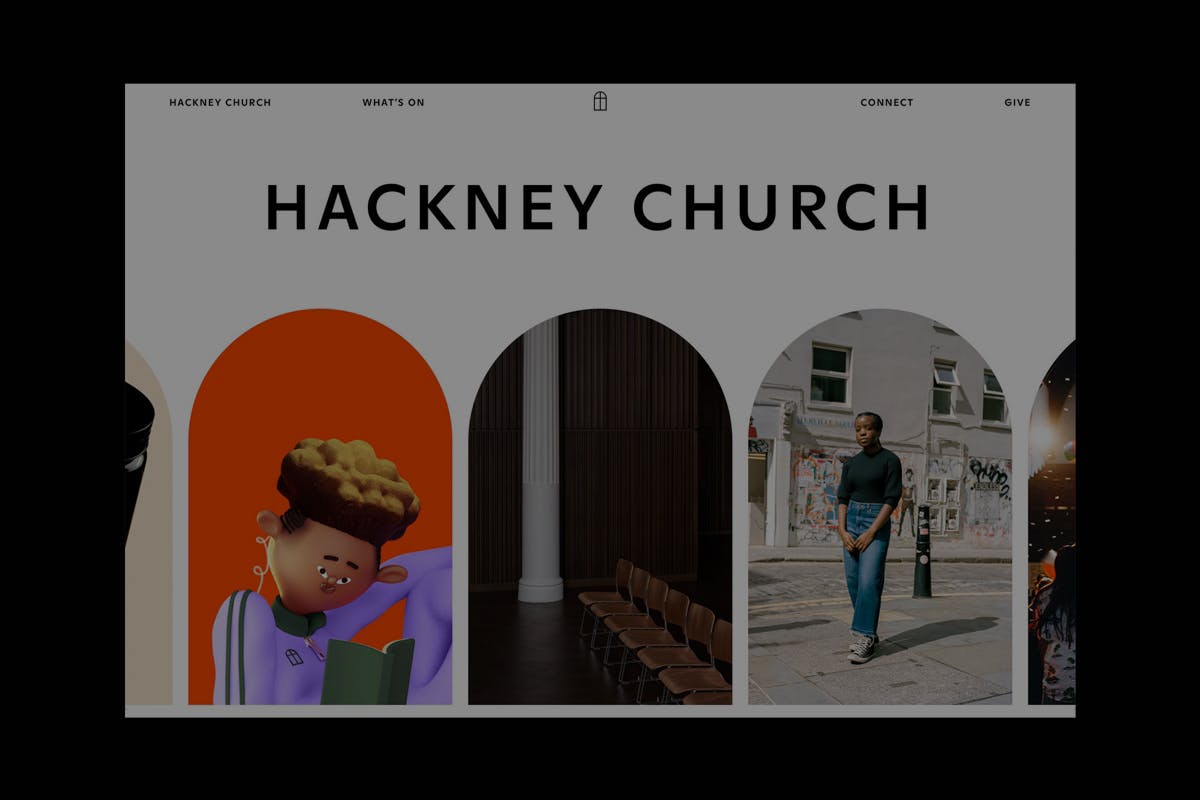Go to the CONNECT page link

coord(886,102)
